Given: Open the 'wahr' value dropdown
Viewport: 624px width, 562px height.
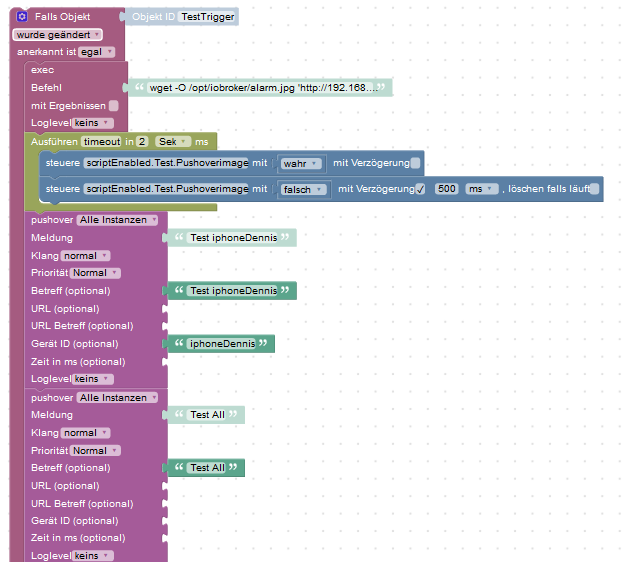Looking at the screenshot, I should point(300,164).
